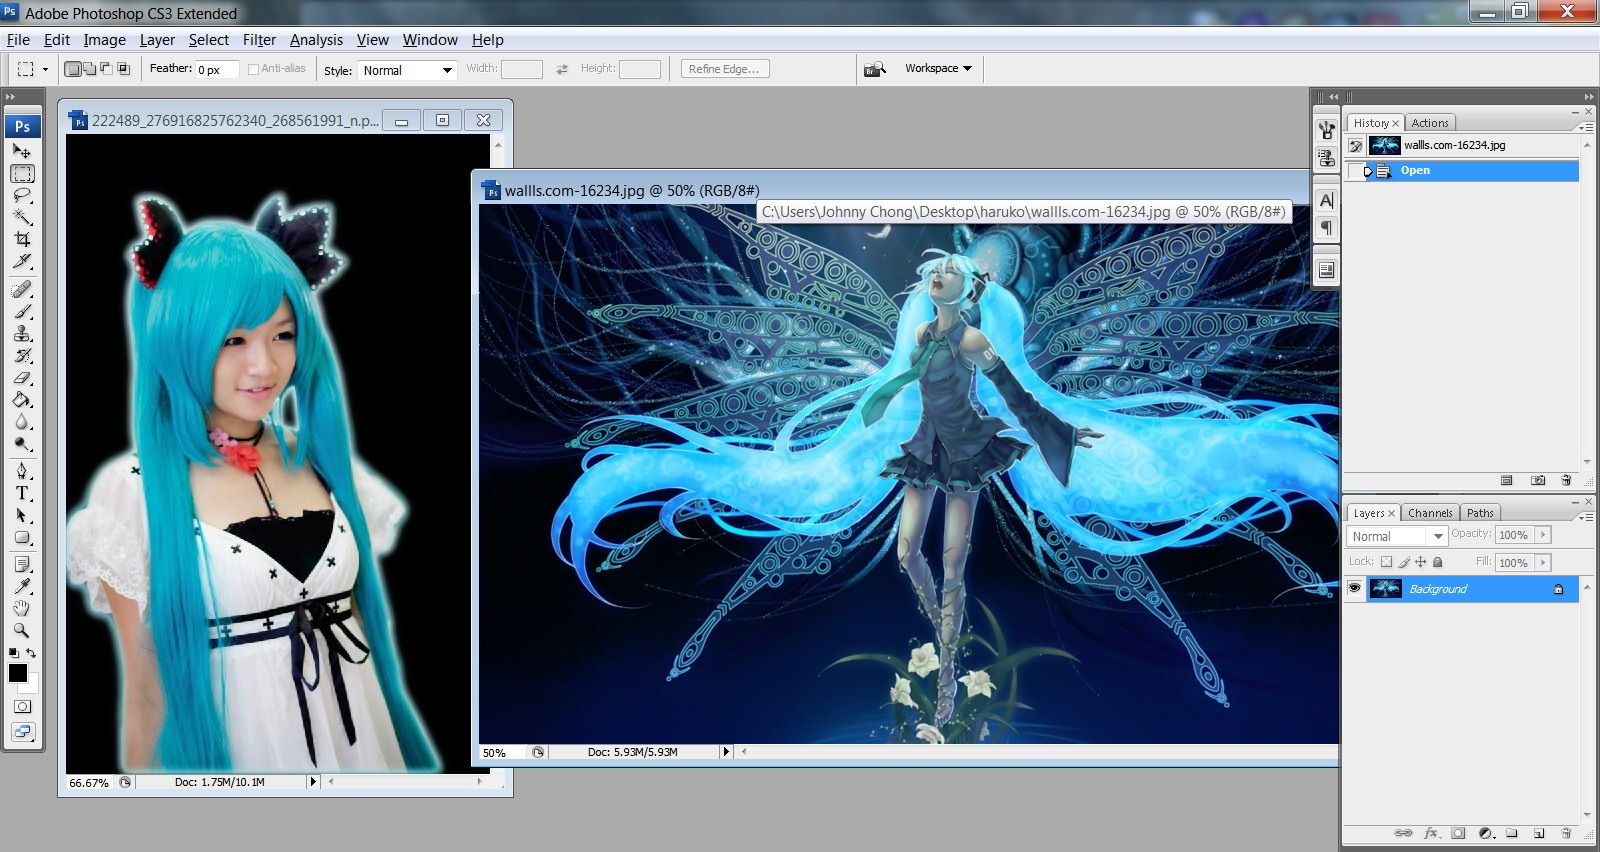Add a layer mask
1600x852 pixels.
tap(1458, 833)
